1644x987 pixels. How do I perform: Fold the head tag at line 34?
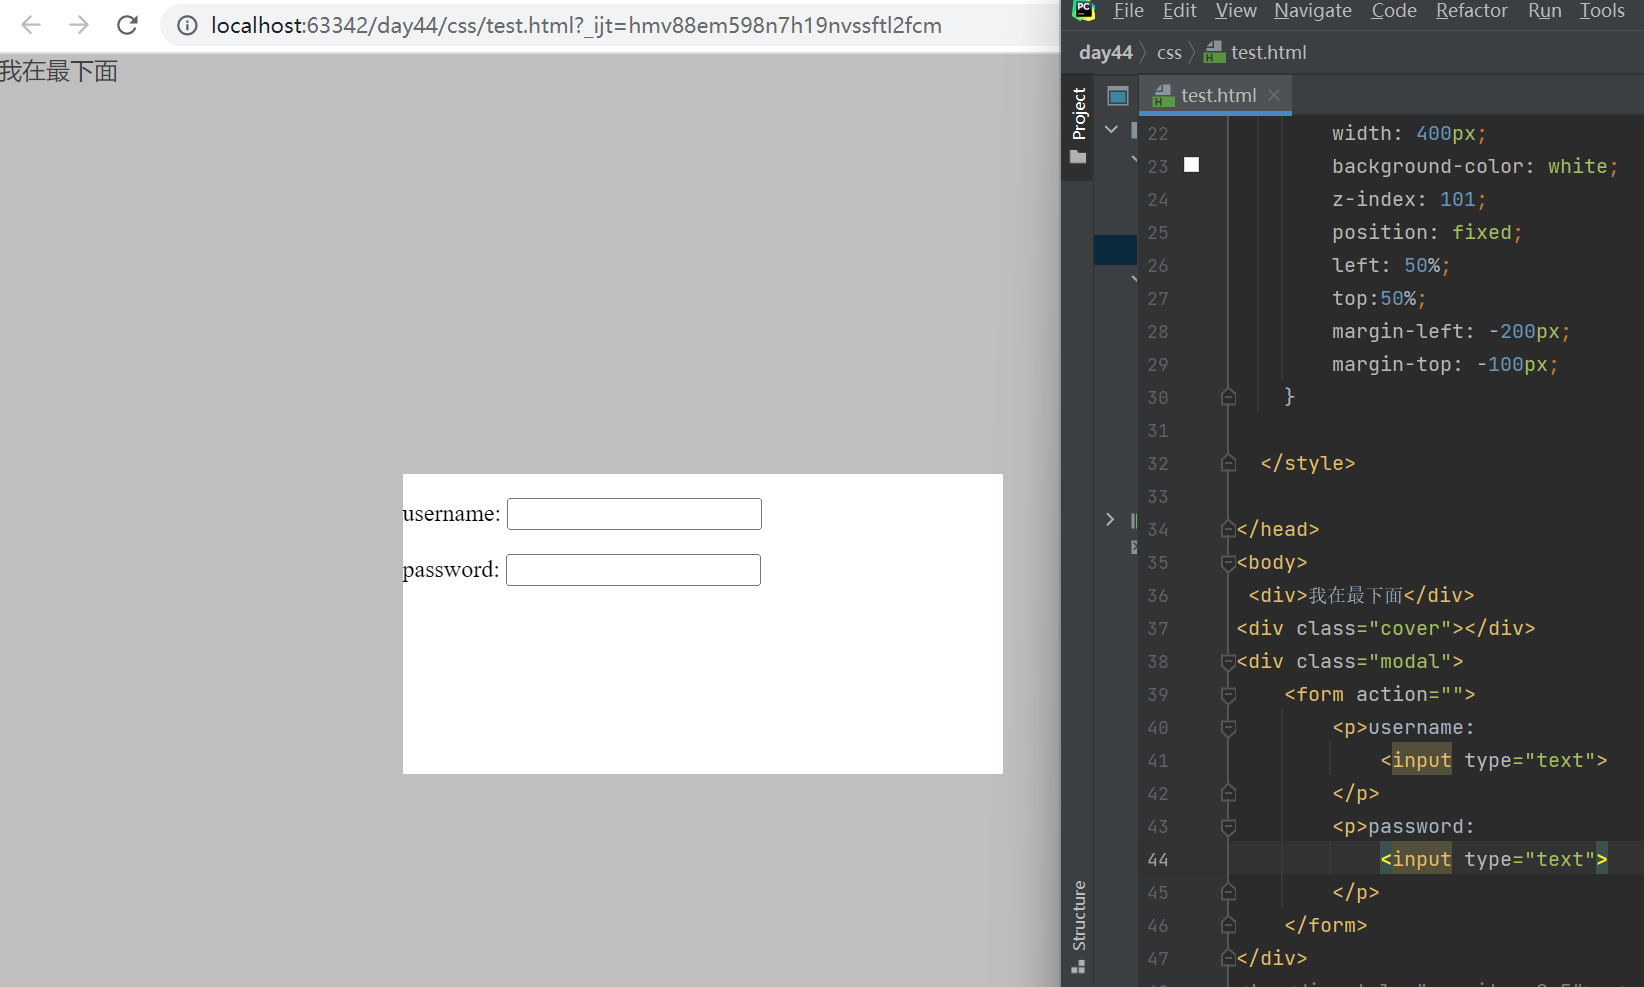point(1228,529)
